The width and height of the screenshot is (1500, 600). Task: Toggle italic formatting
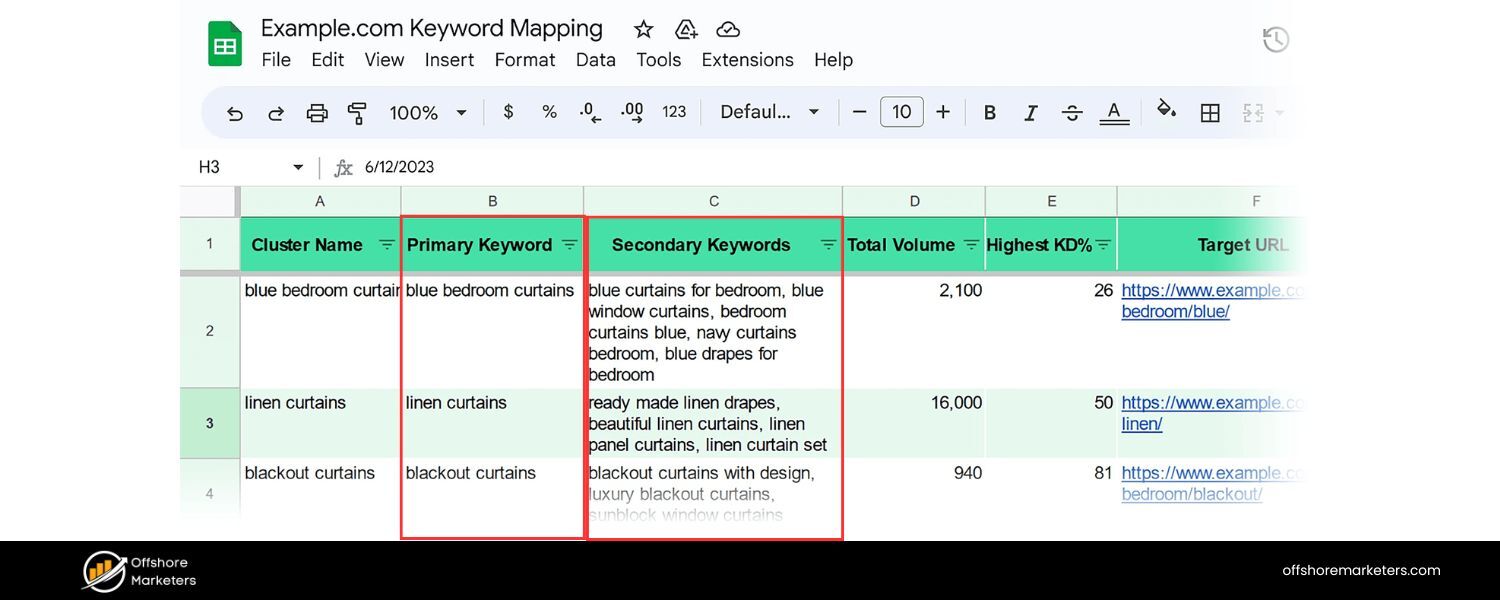coord(1031,112)
